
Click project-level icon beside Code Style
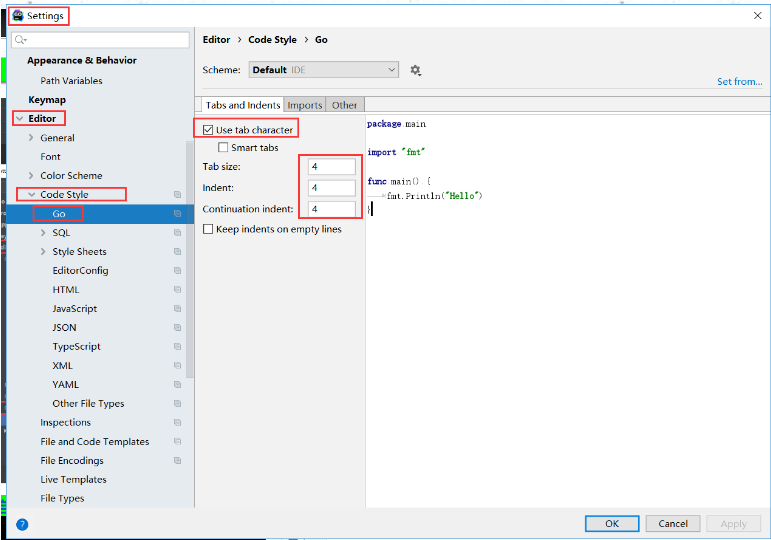point(178,195)
